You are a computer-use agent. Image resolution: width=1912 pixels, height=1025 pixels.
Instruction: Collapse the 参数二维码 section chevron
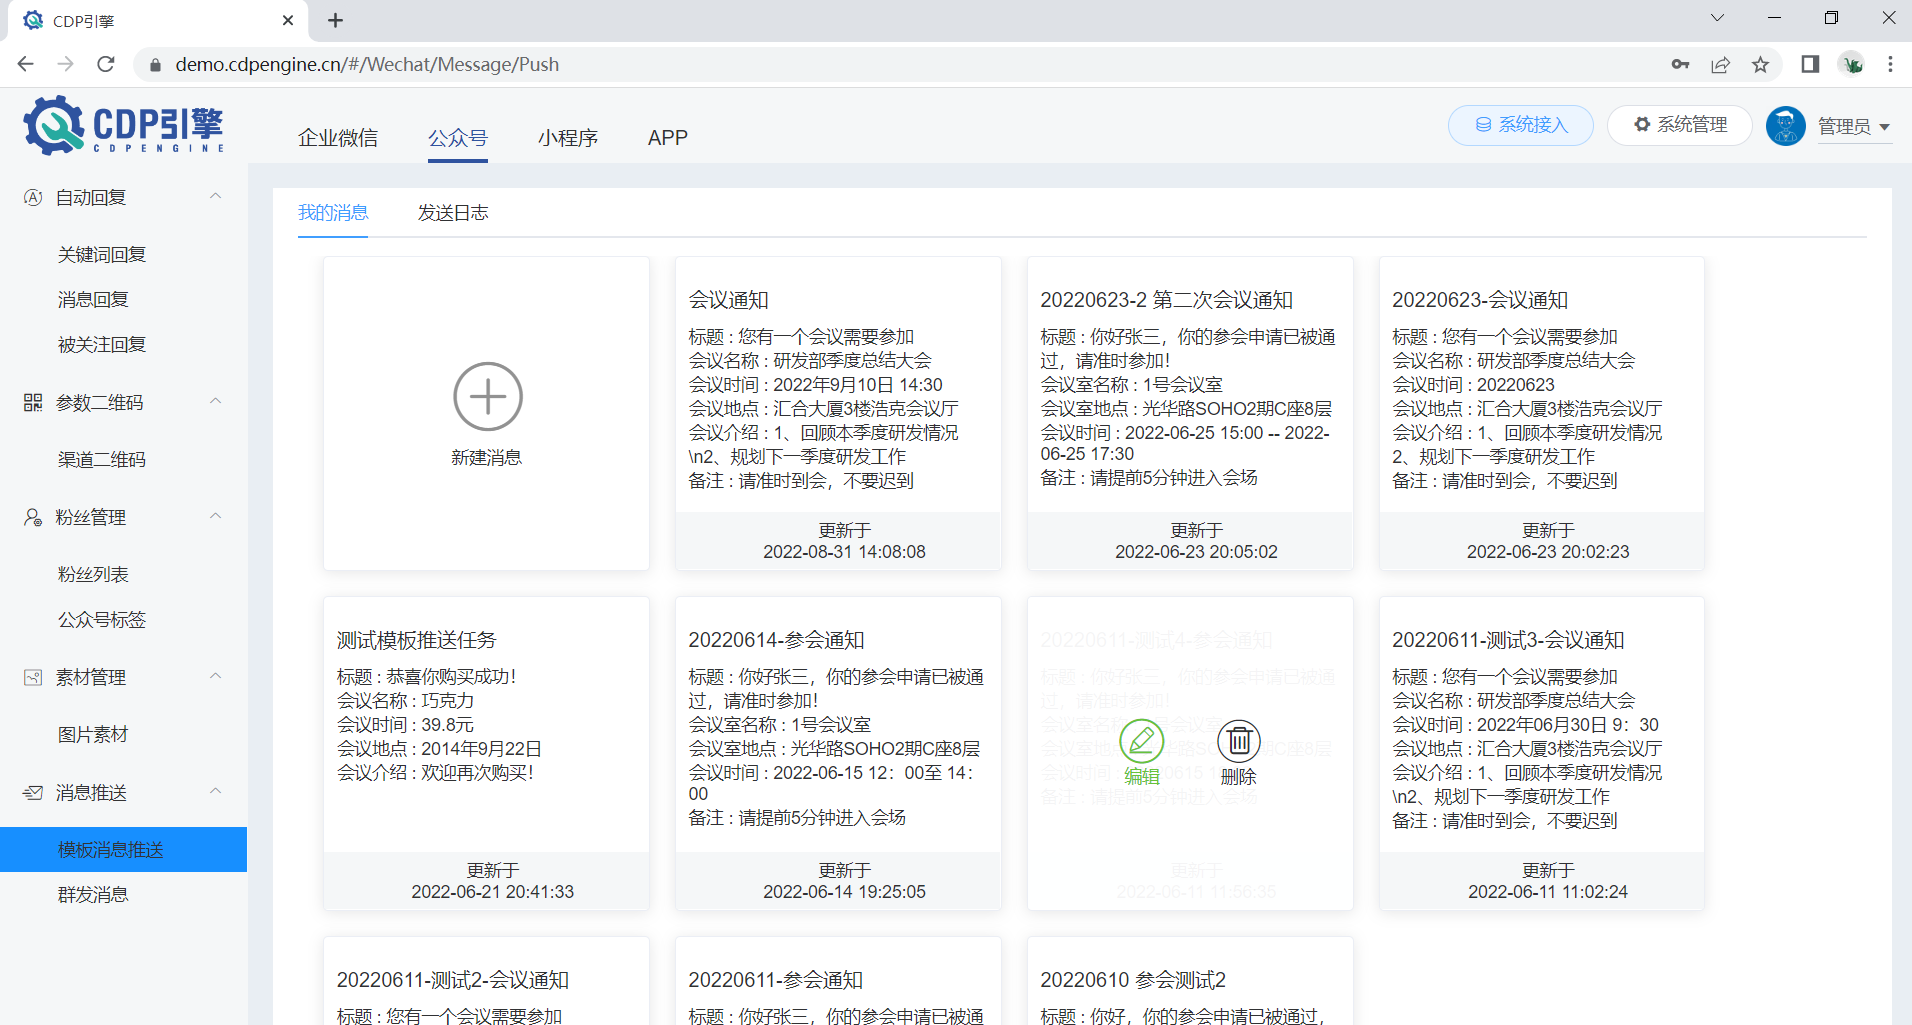click(215, 401)
